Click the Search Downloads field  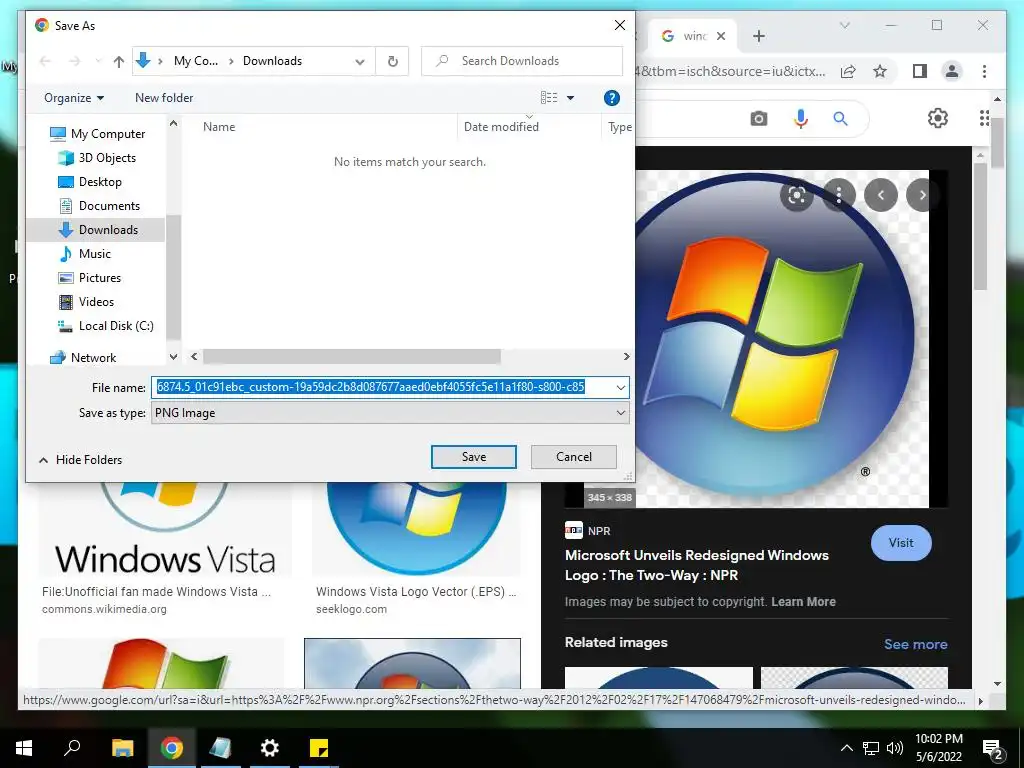click(x=522, y=61)
